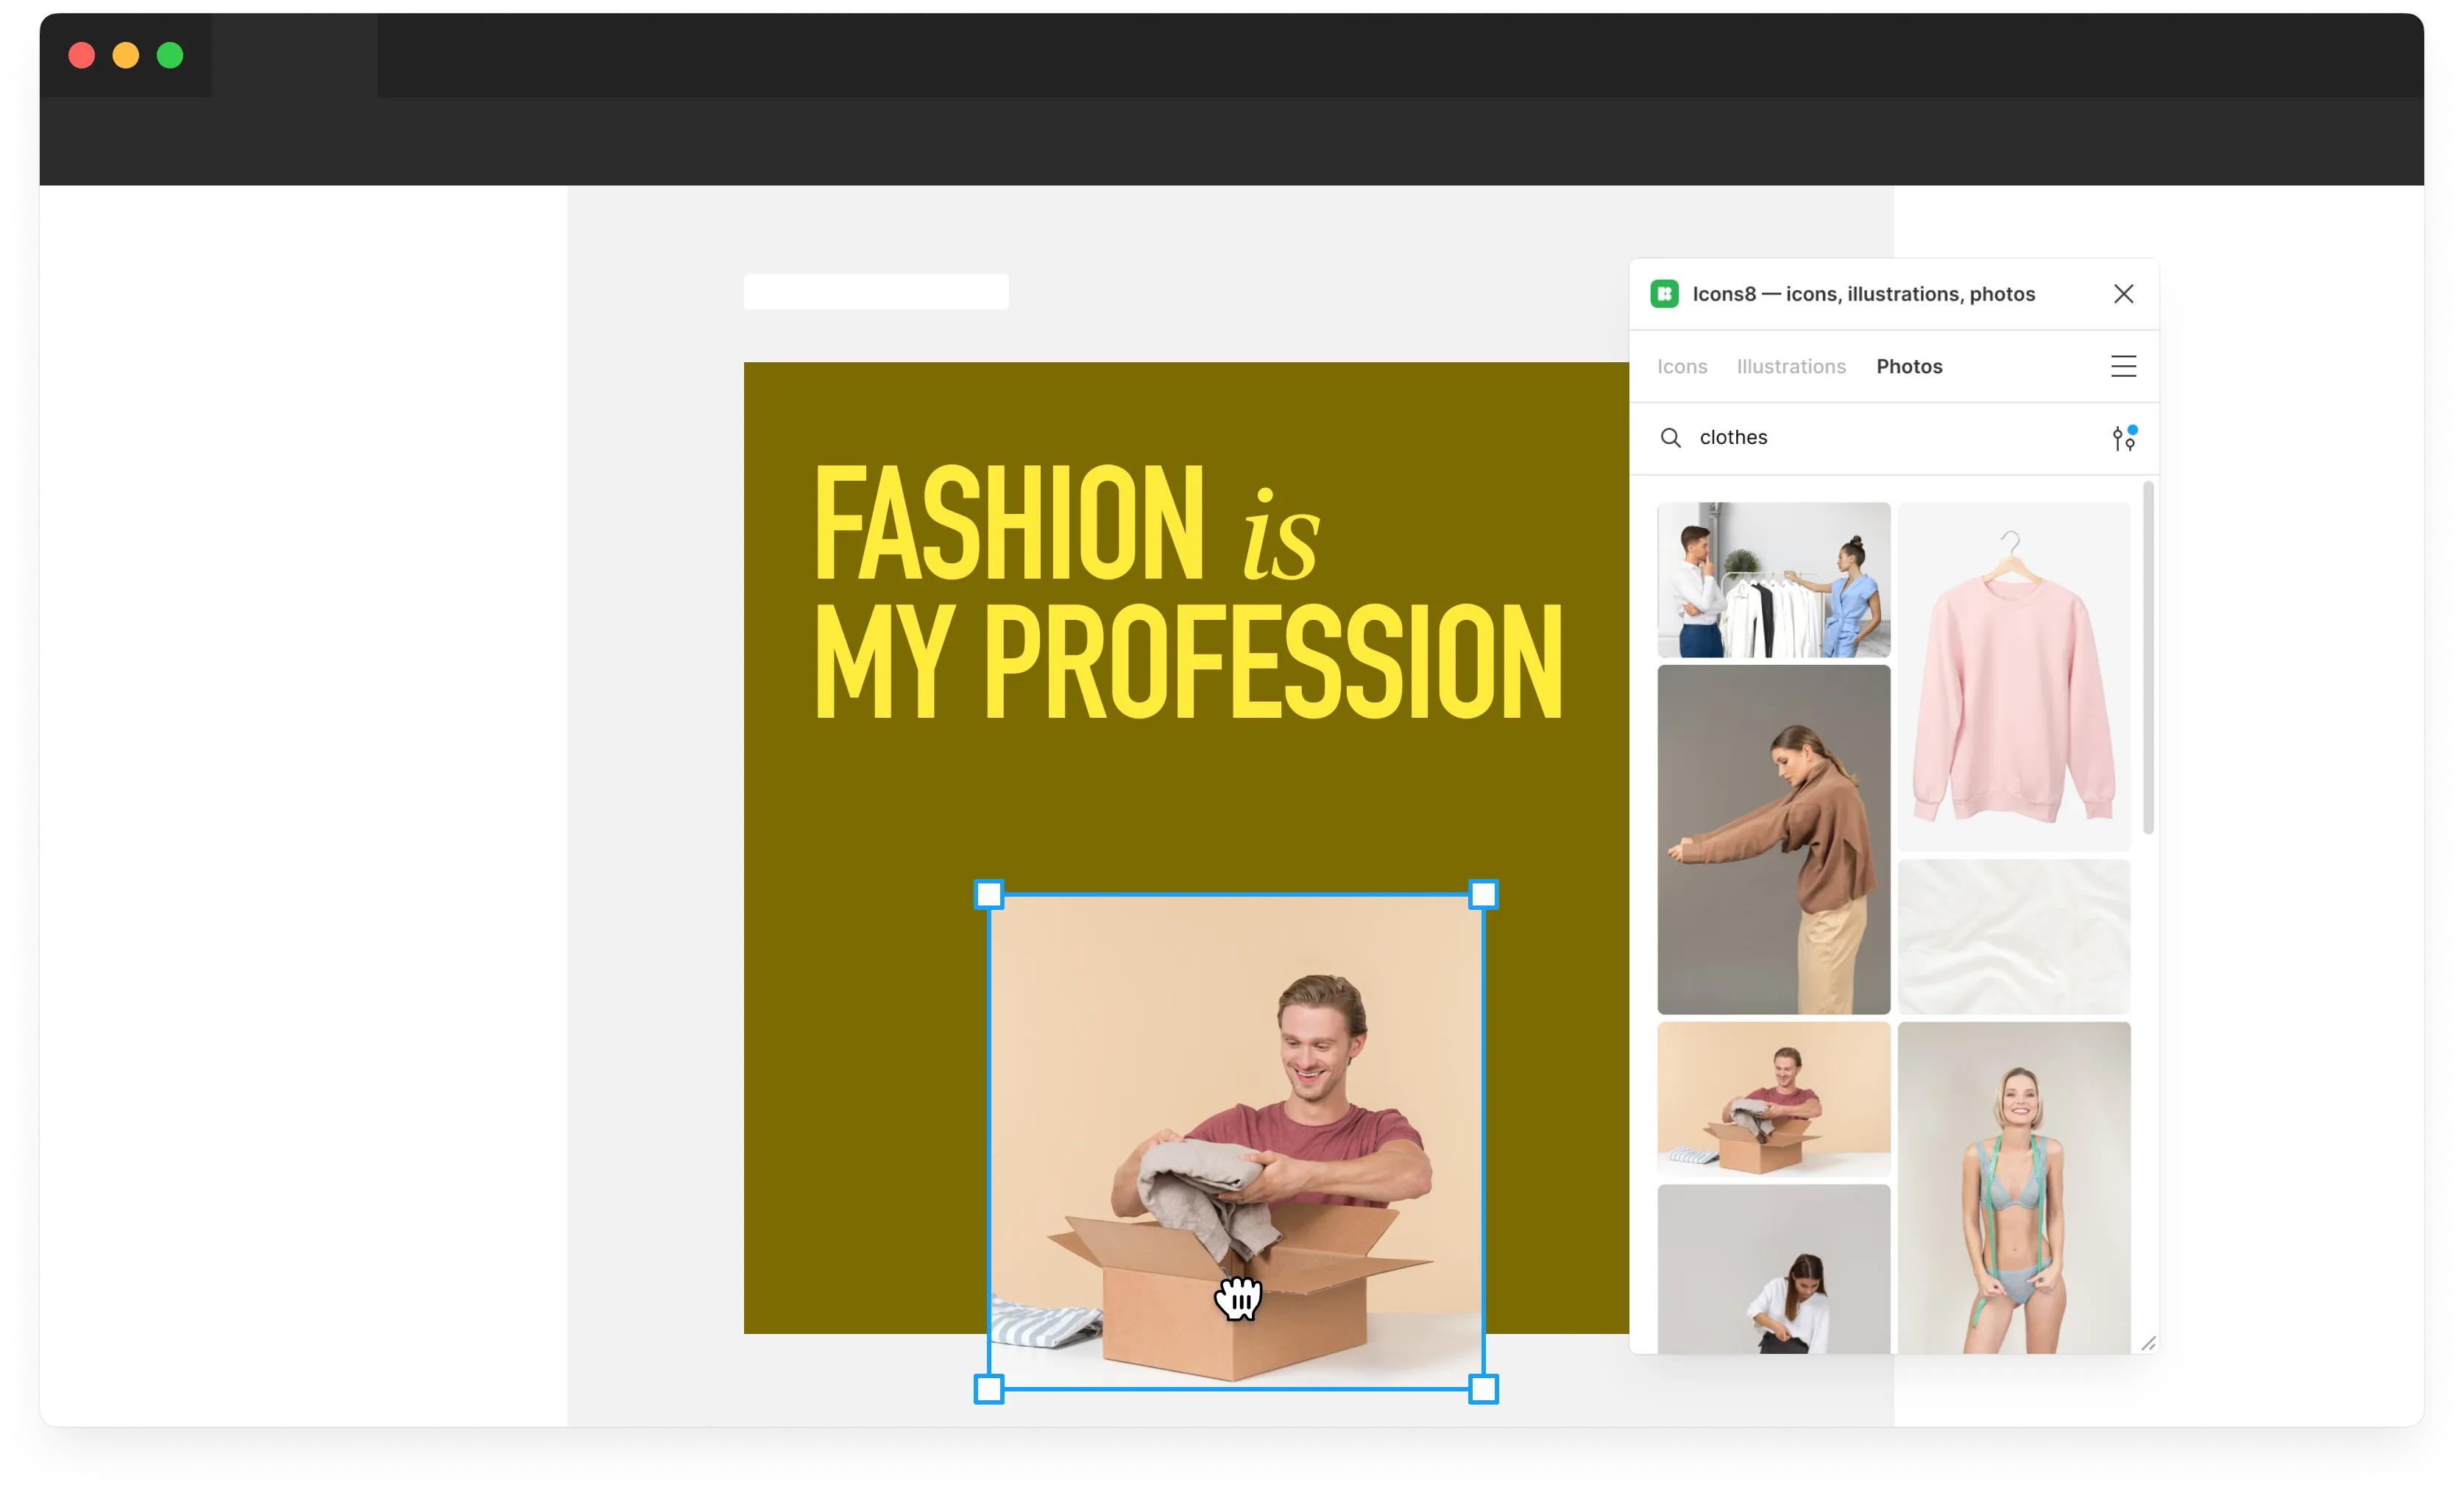This screenshot has height=1493, width=2464.
Task: Pick the pink sweatshirt photo
Action: point(2013,677)
